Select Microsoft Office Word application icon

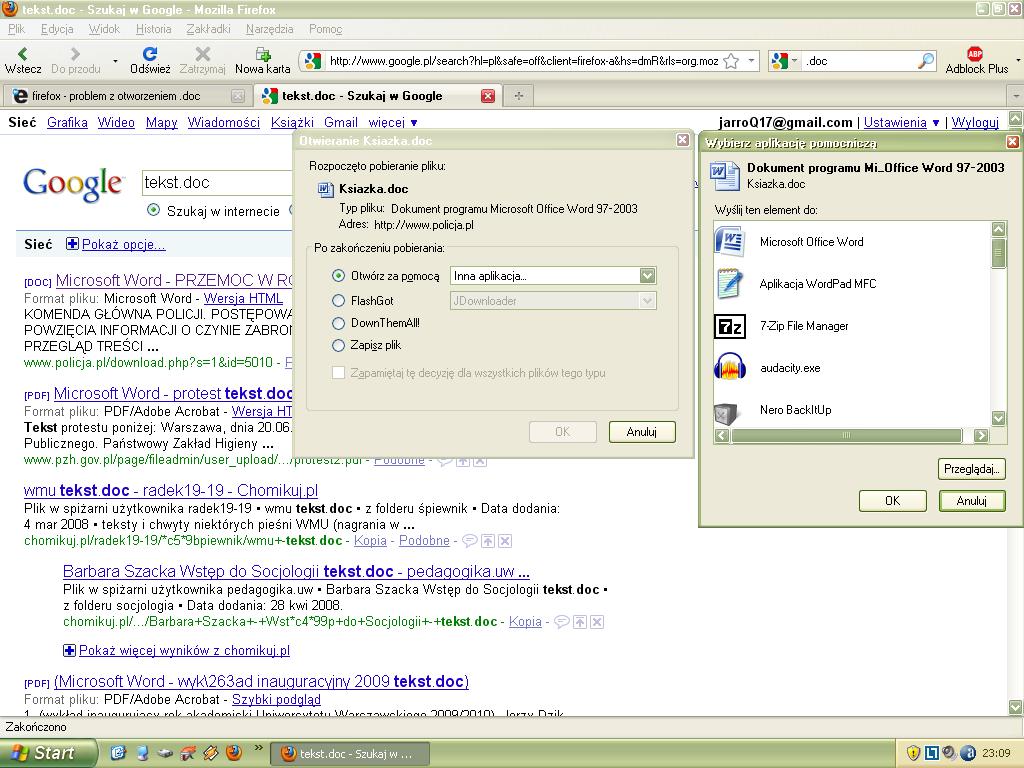click(729, 241)
